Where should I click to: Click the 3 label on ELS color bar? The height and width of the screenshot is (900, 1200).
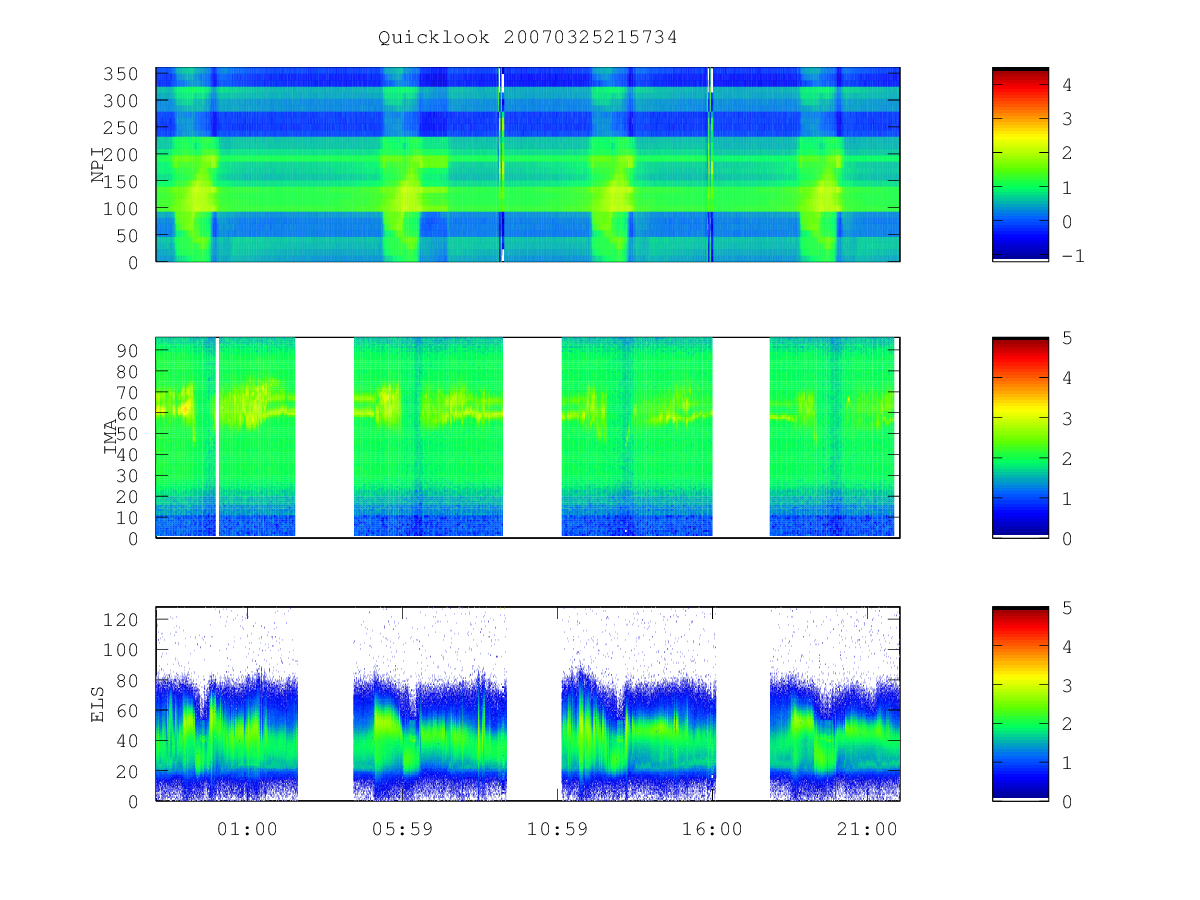1068,685
